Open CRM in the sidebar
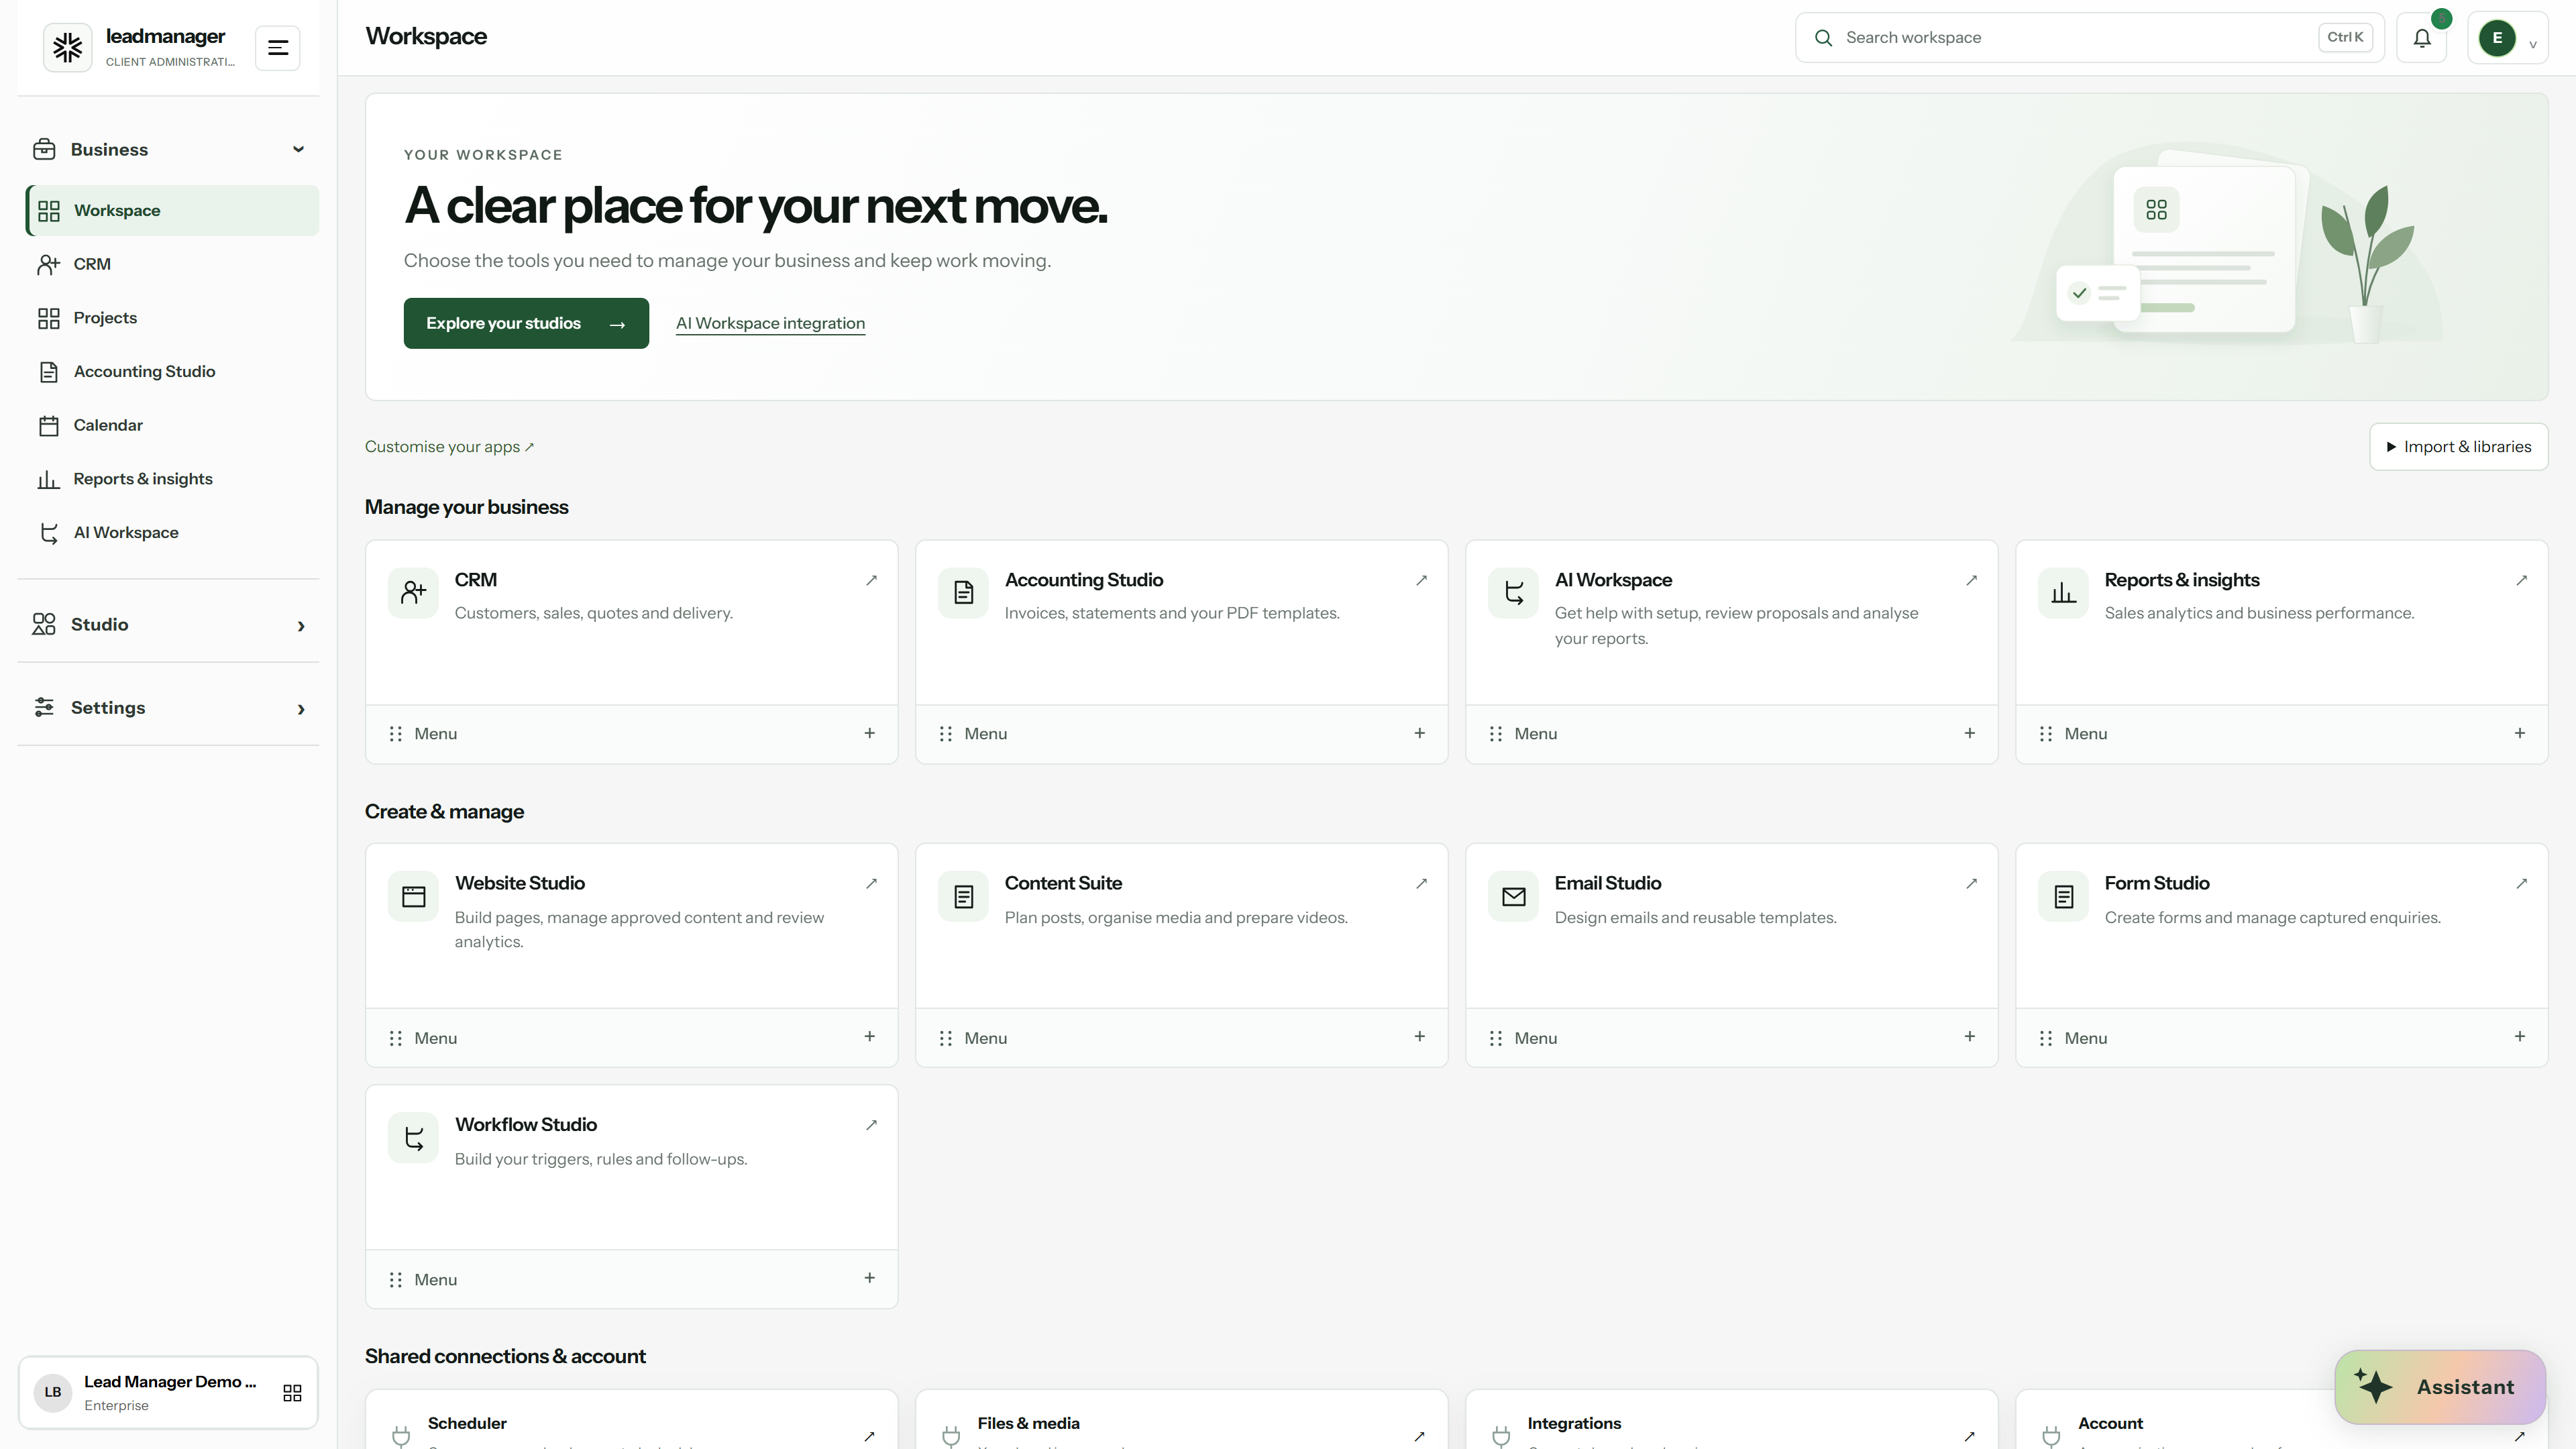The image size is (2576, 1449). pos(172,264)
